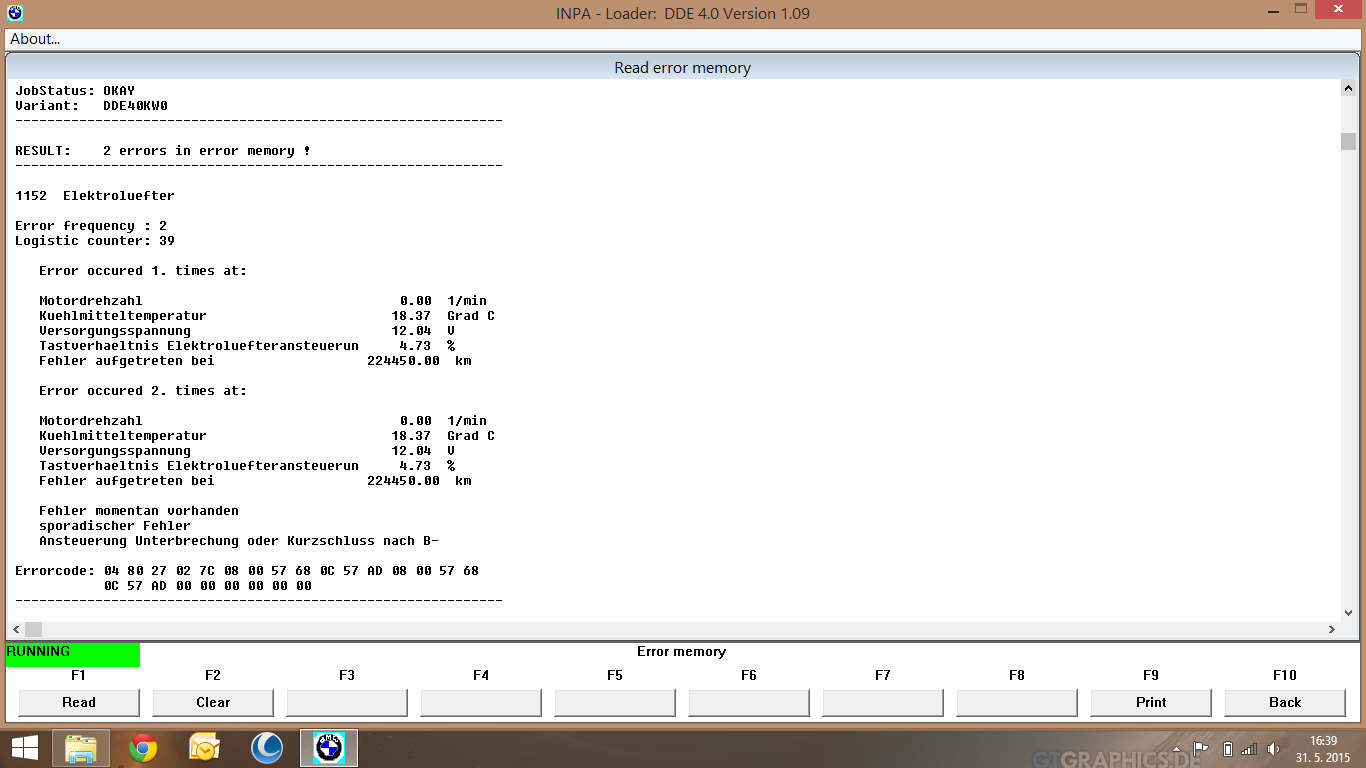Open File Explorer from the taskbar

click(81, 748)
